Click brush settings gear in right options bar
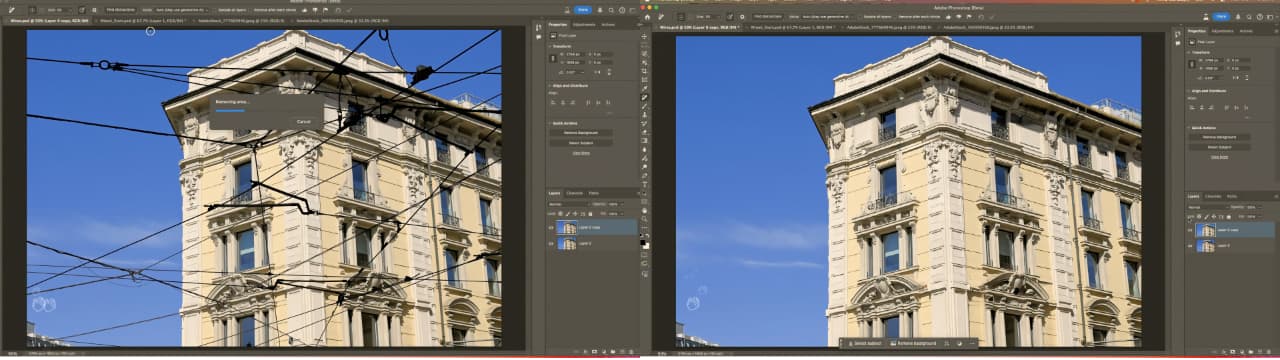 (x=742, y=17)
